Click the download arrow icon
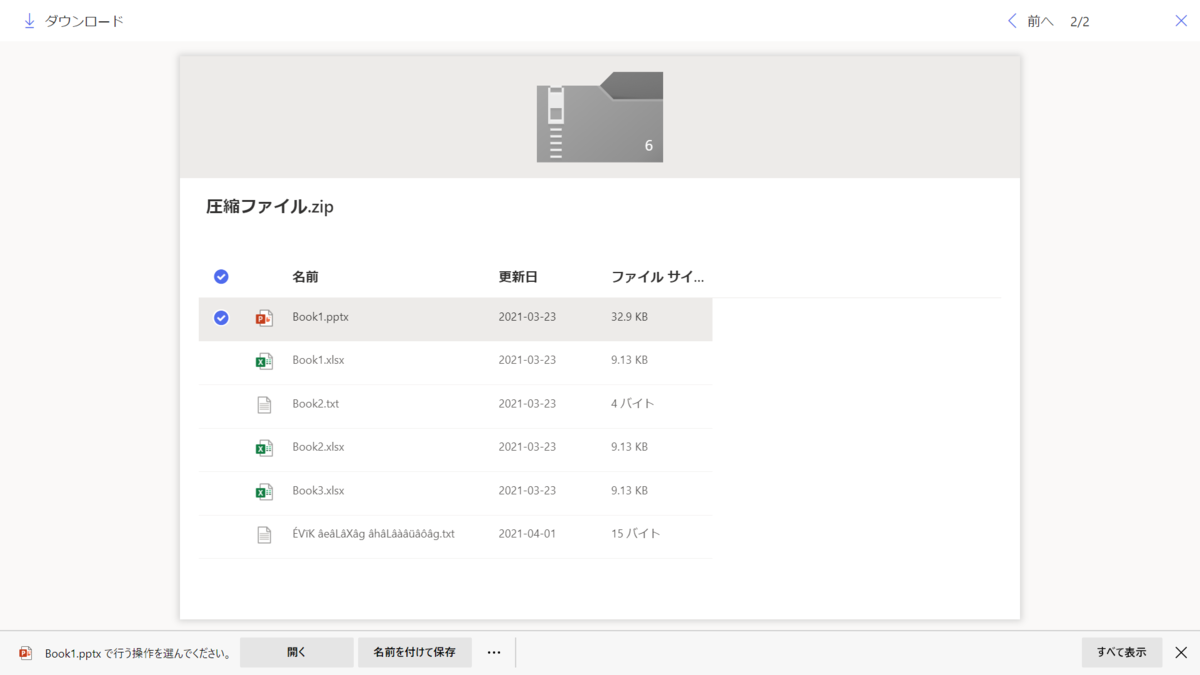 click(29, 21)
